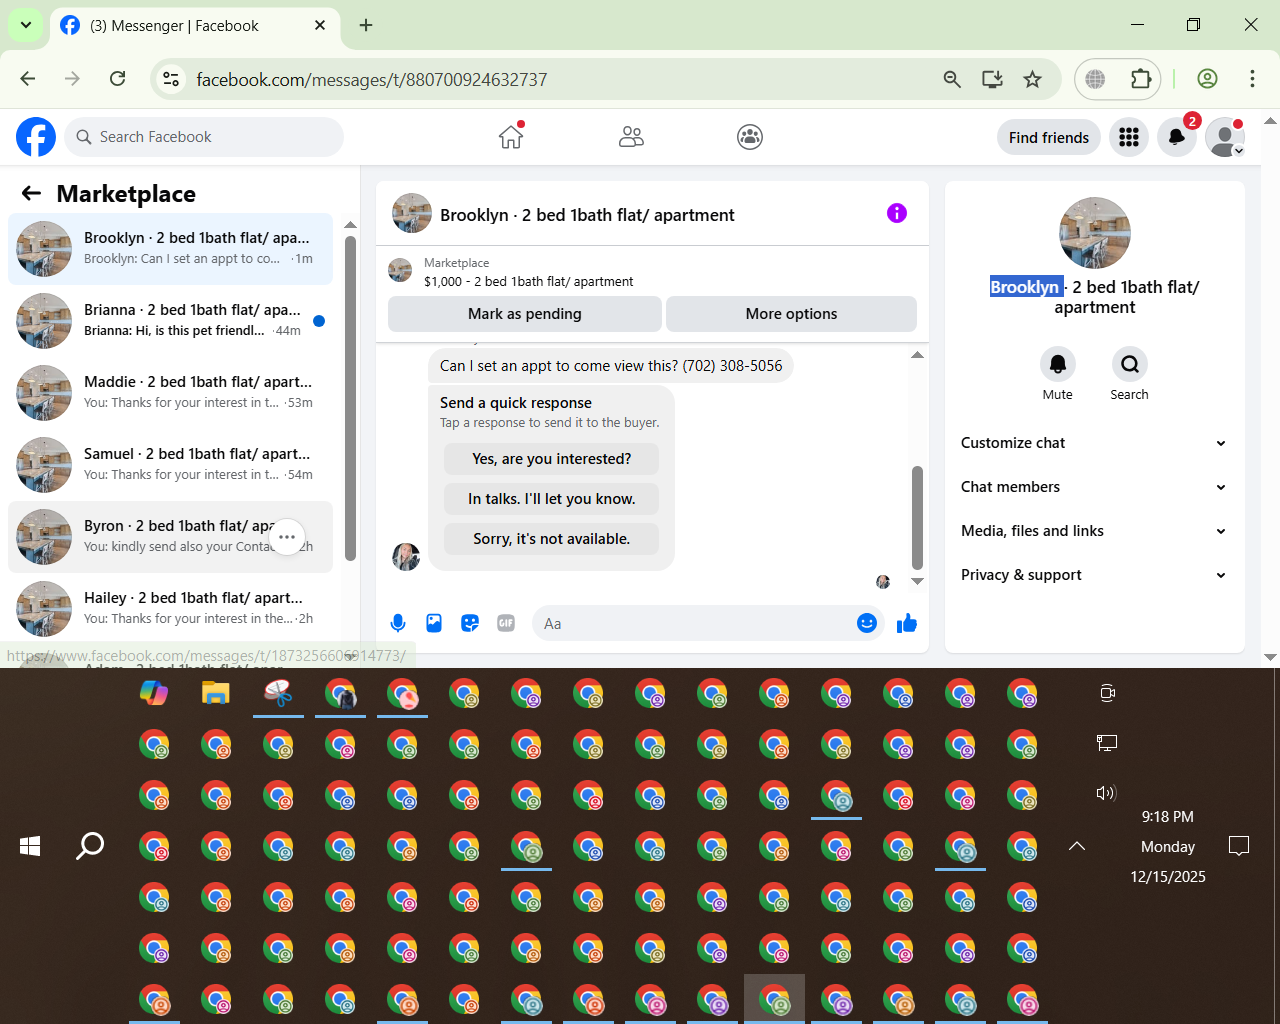The height and width of the screenshot is (1024, 1280).
Task: Expand Chat members section
Action: coord(1094,487)
